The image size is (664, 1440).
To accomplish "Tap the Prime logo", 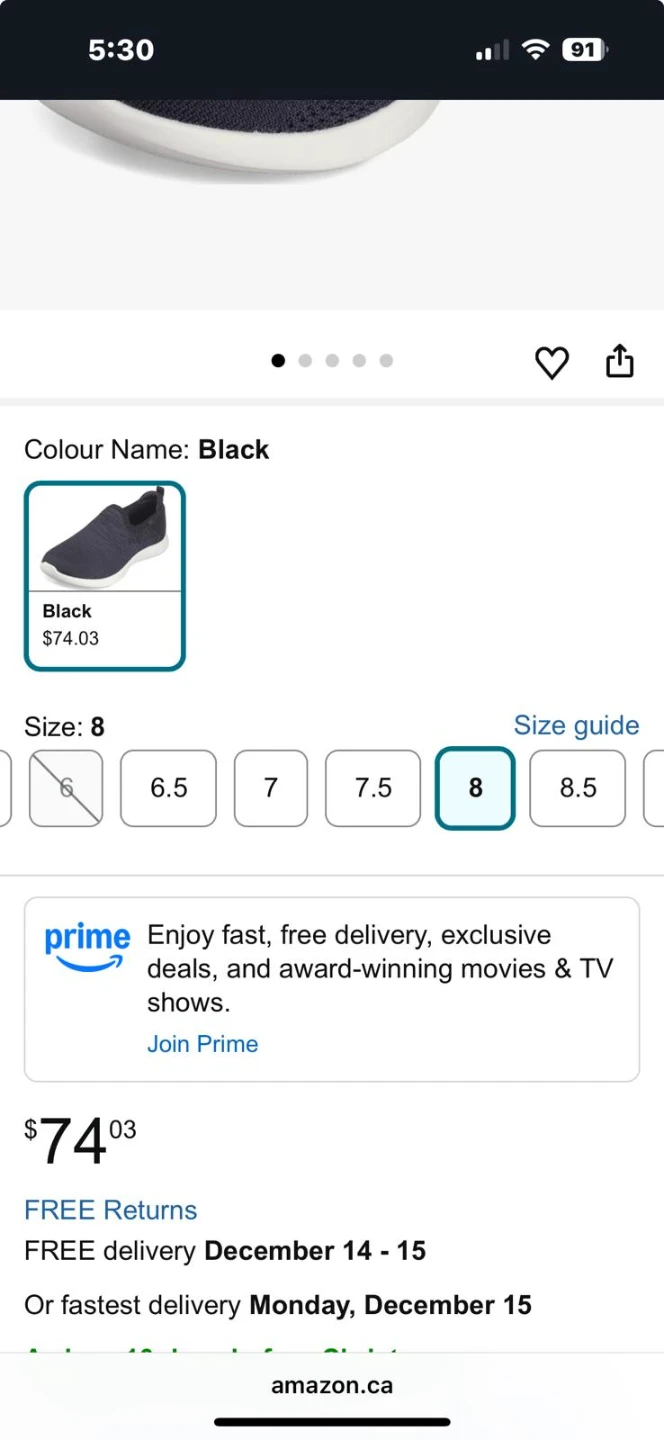I will point(87,947).
